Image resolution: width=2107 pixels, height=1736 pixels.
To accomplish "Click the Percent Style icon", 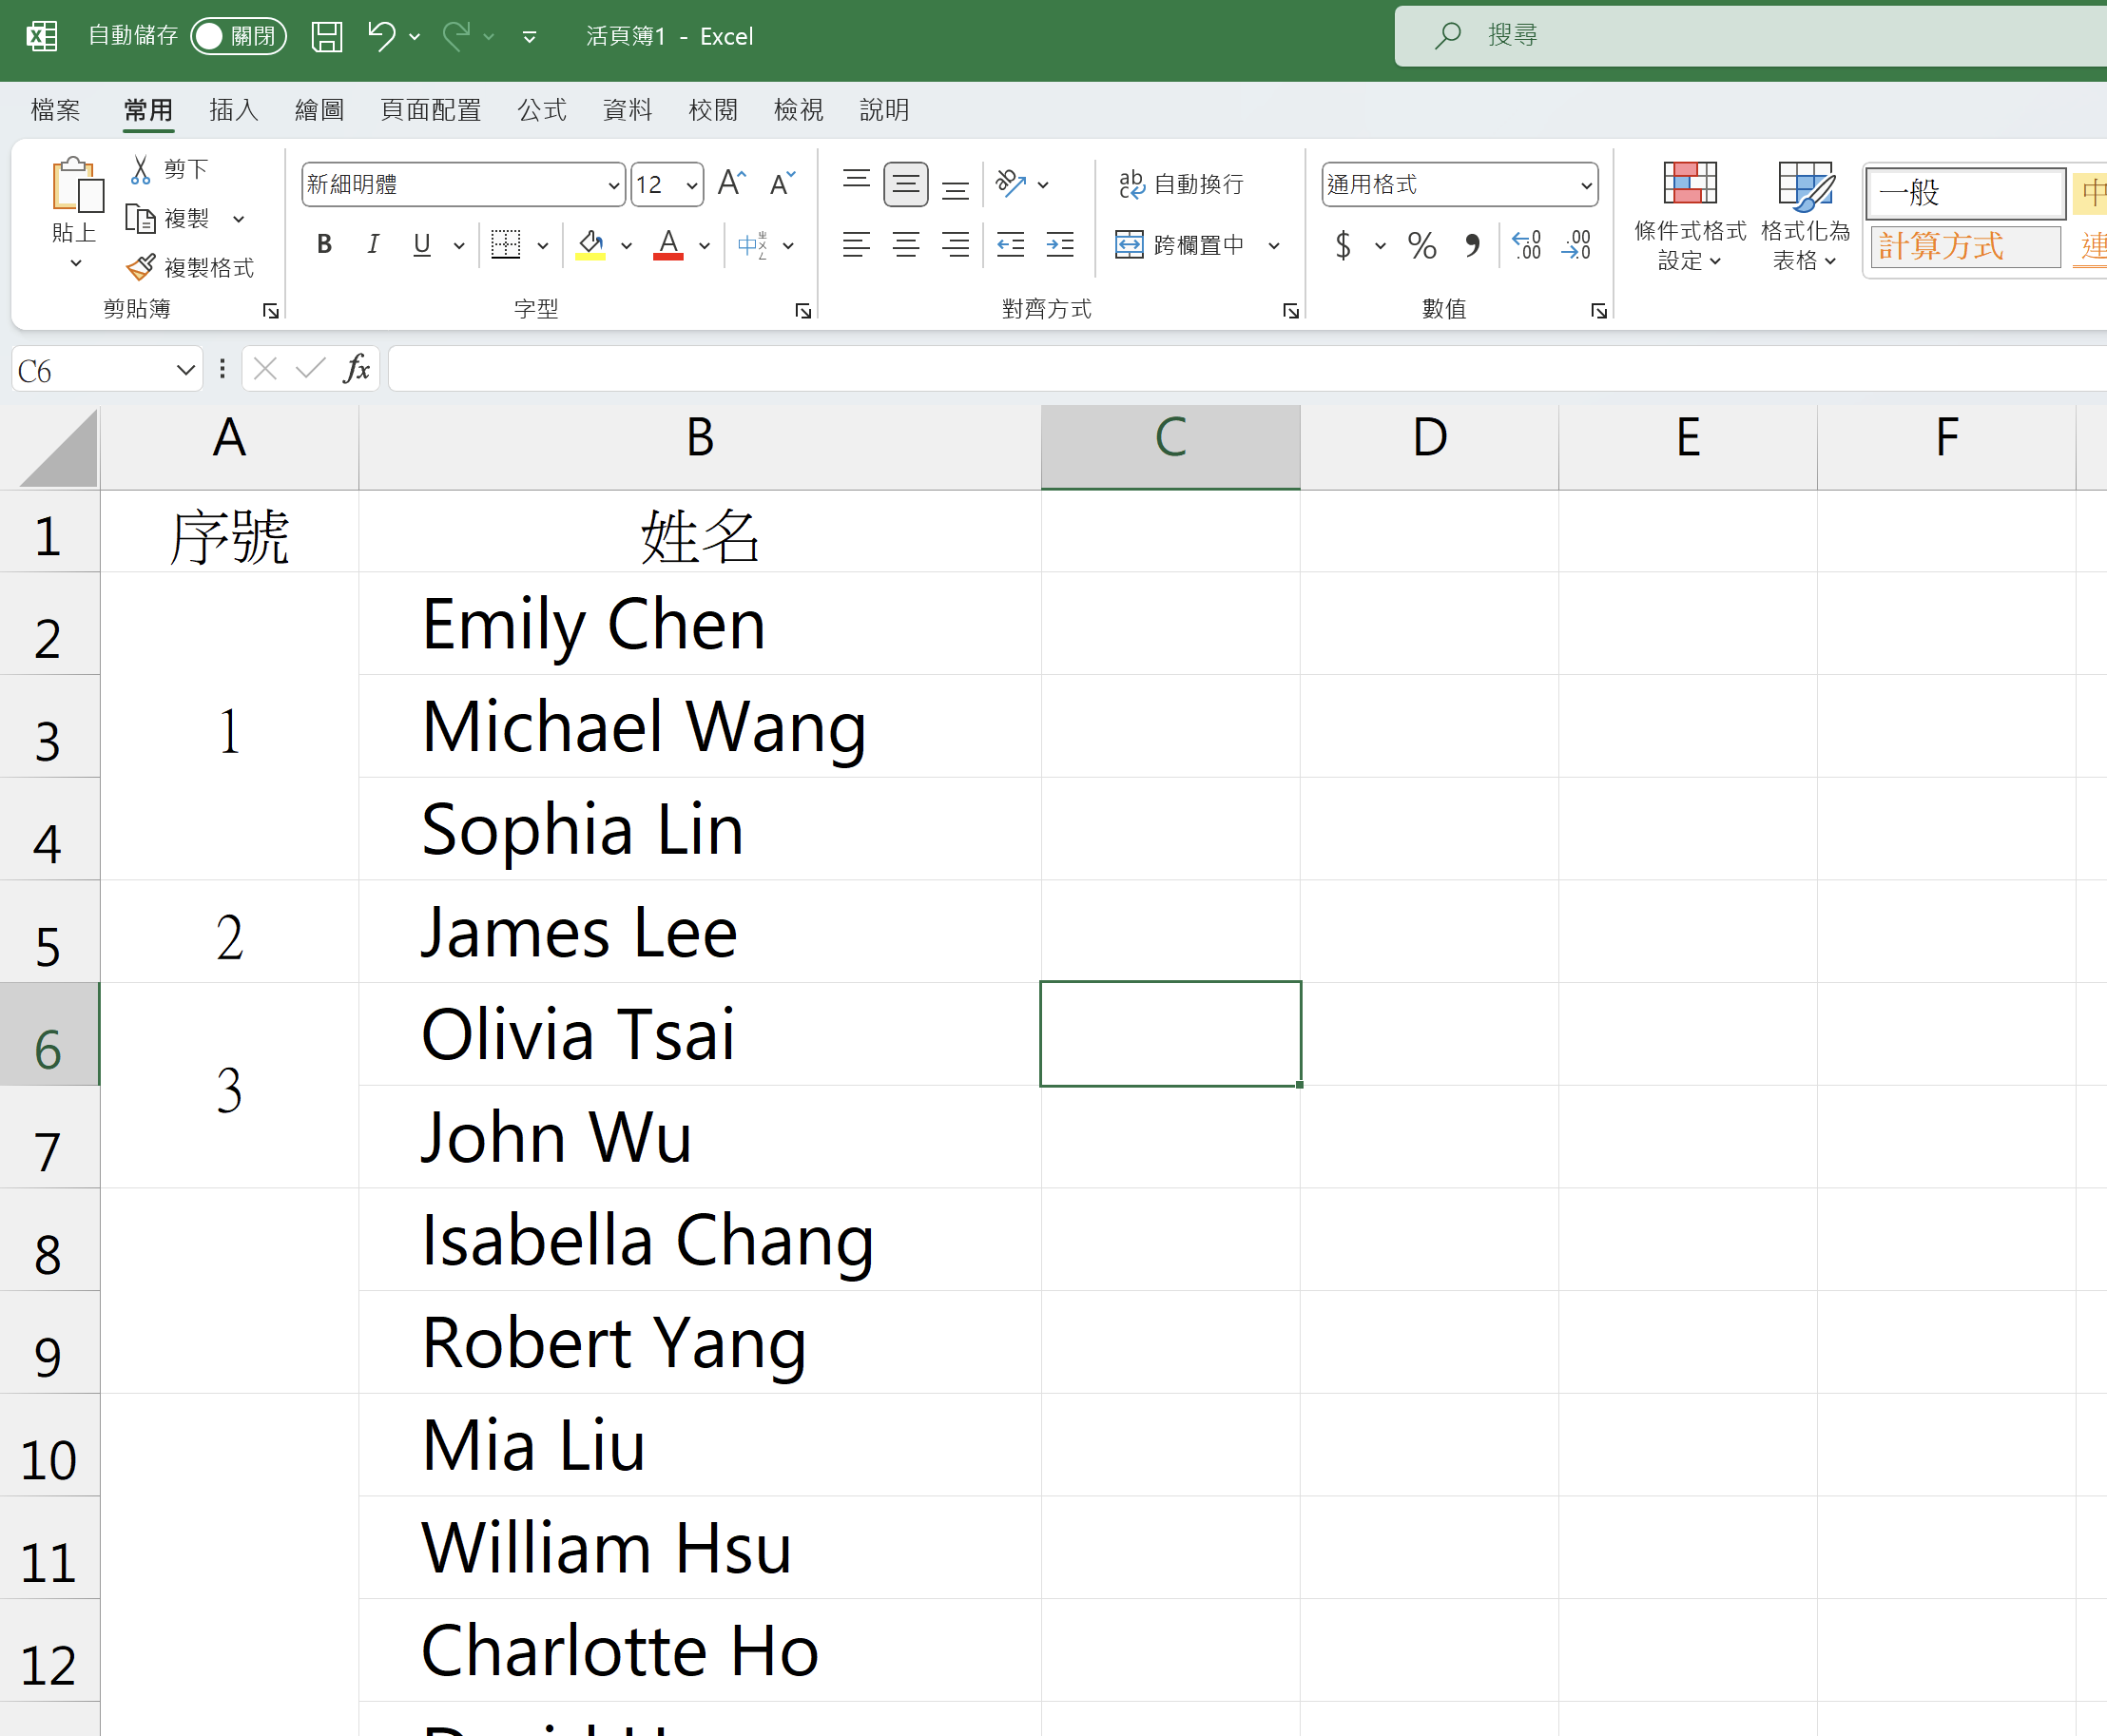I will pyautogui.click(x=1421, y=245).
